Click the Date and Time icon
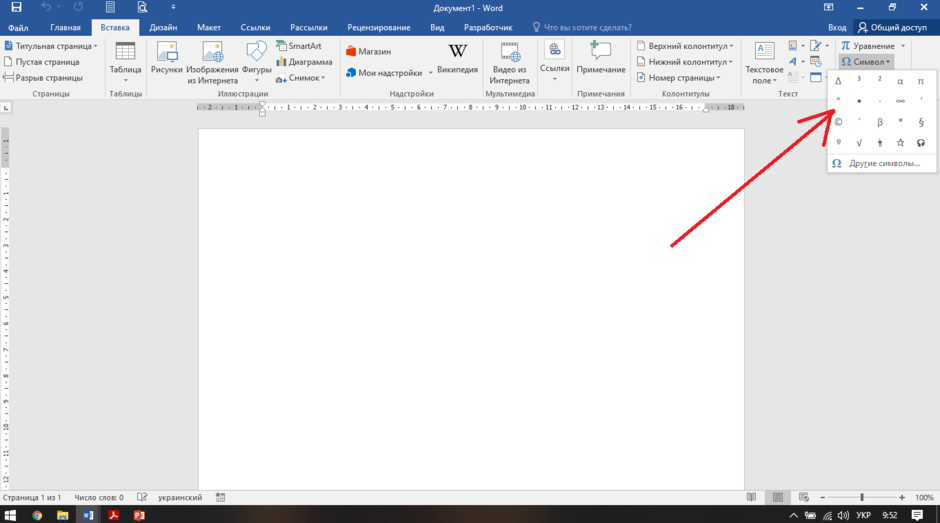940x523 pixels. tap(816, 62)
